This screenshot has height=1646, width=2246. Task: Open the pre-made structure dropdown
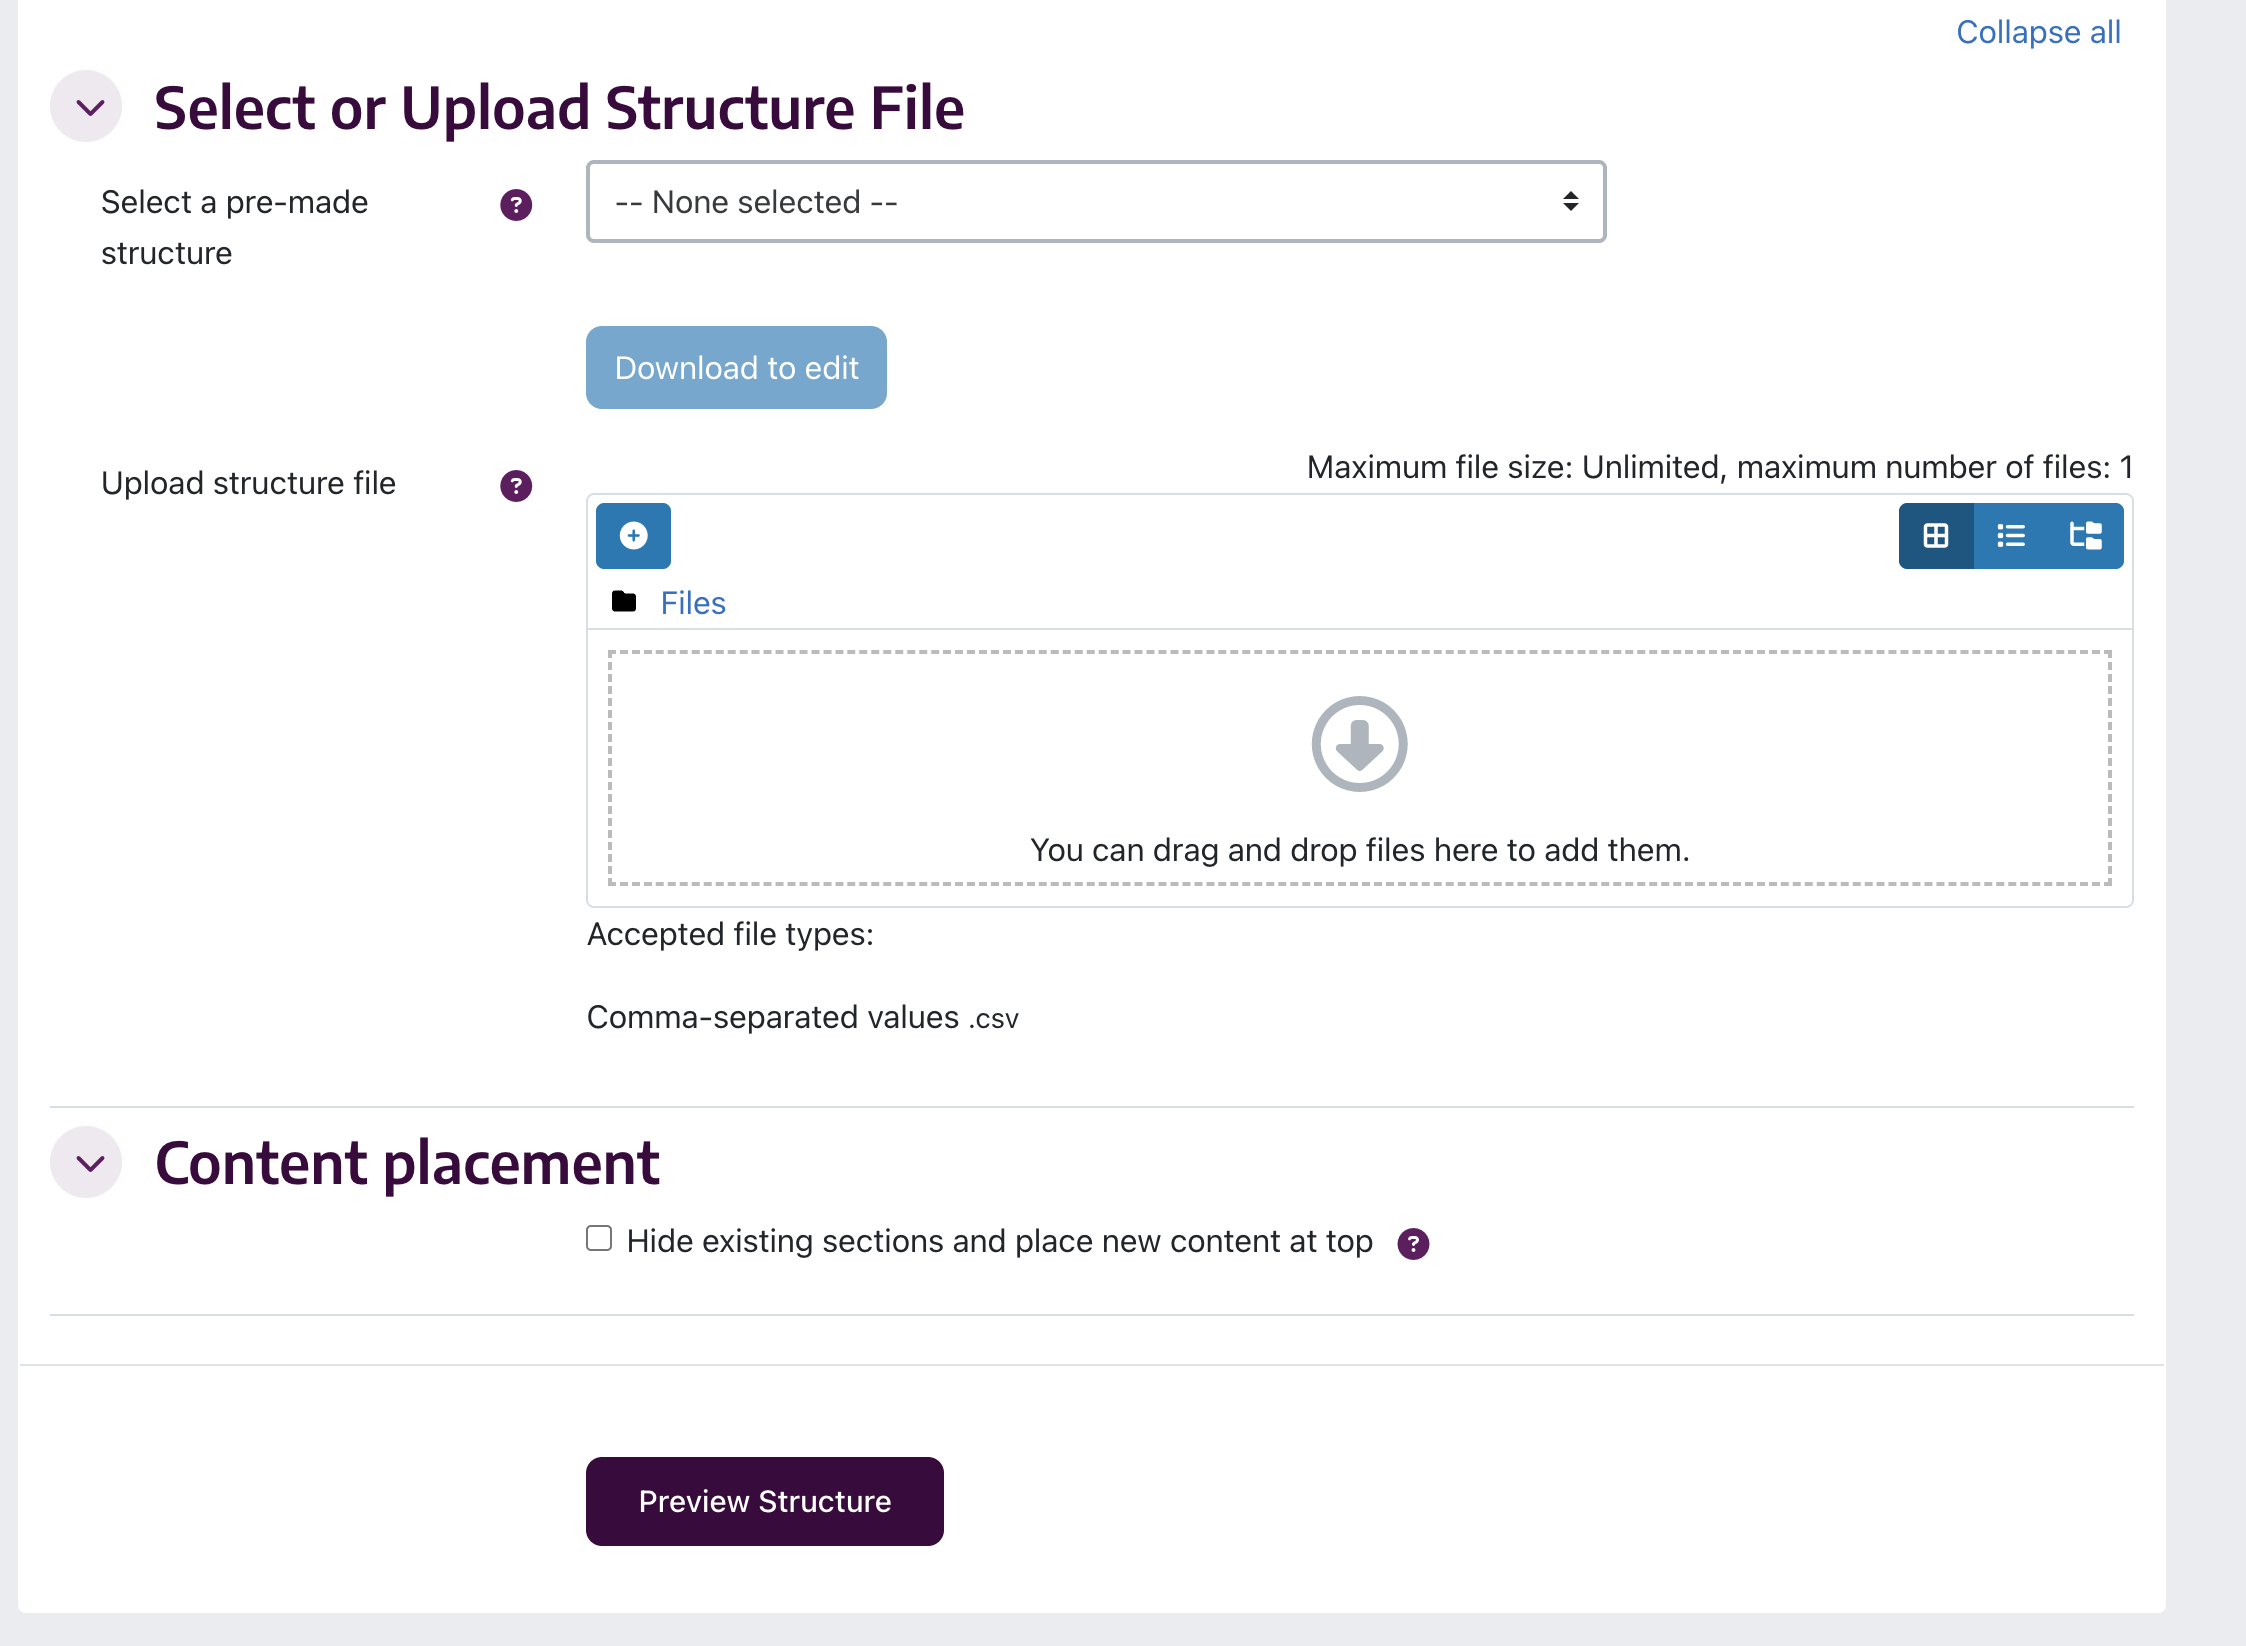1096,202
